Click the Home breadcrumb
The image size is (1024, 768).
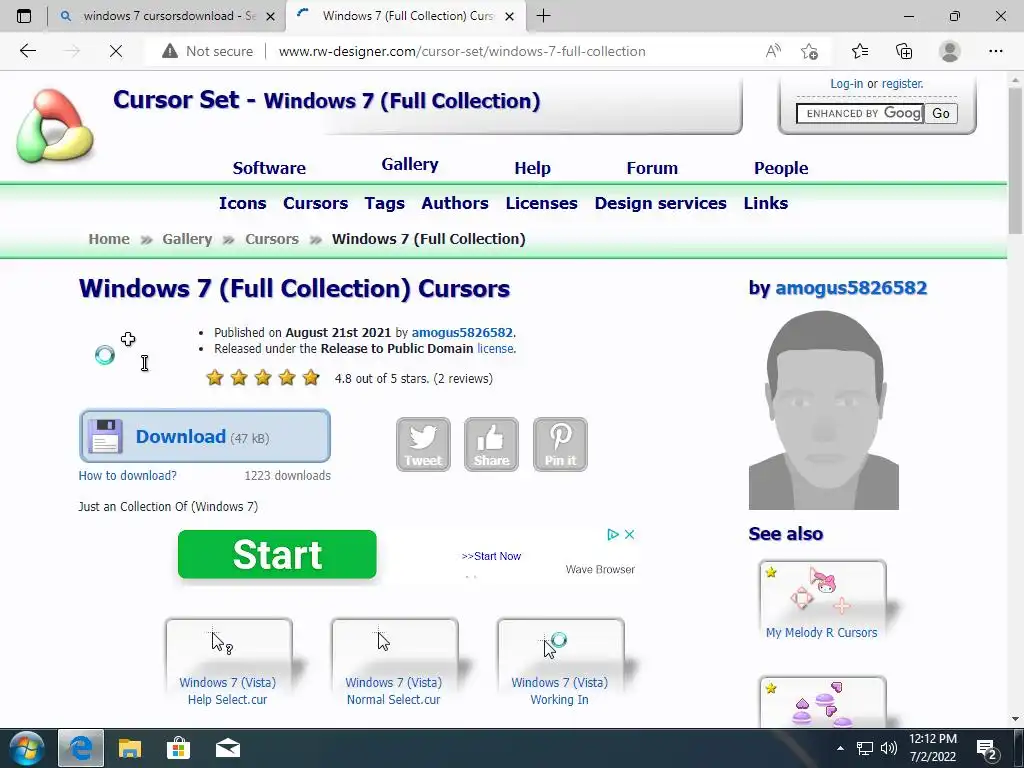coord(109,239)
